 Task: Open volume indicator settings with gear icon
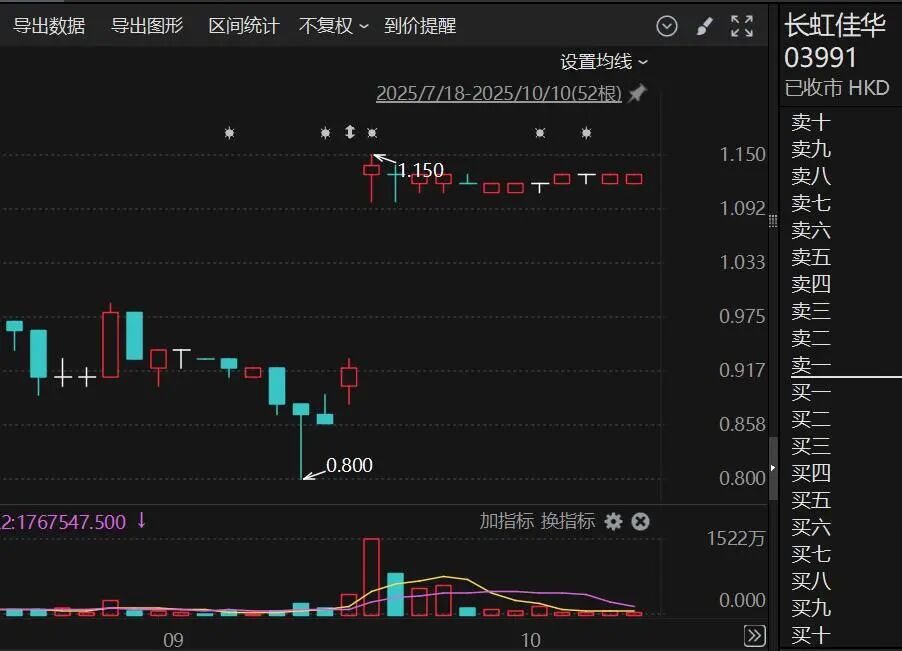[x=614, y=521]
